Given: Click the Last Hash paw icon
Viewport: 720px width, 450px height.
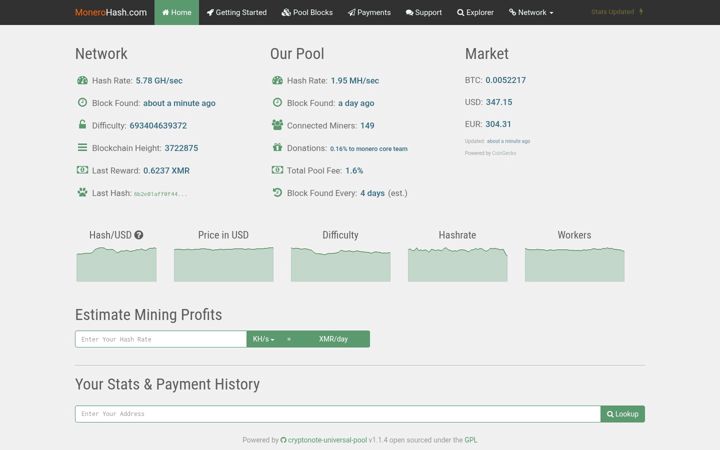Looking at the screenshot, I should coord(82,192).
